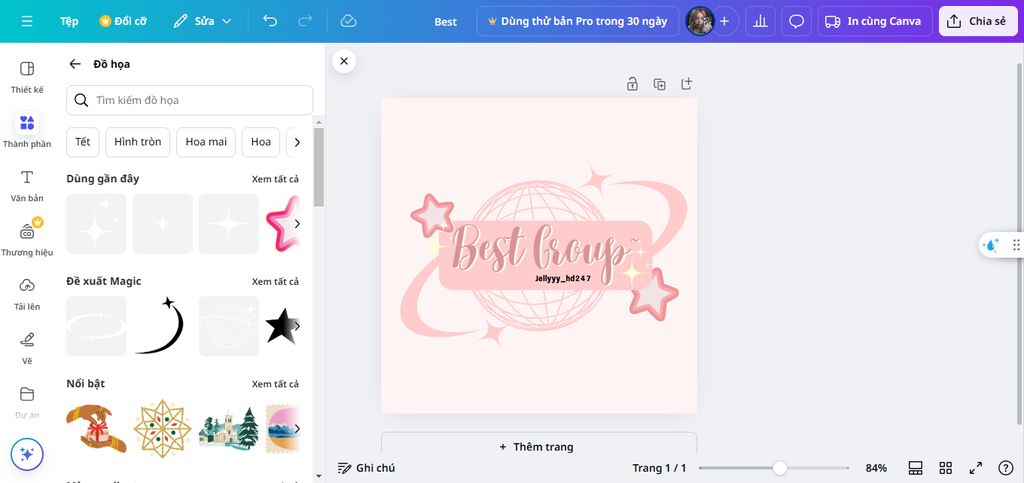Viewport: 1024px width, 483px height.
Task: Open the Dự án projects tab
Action: (x=27, y=402)
